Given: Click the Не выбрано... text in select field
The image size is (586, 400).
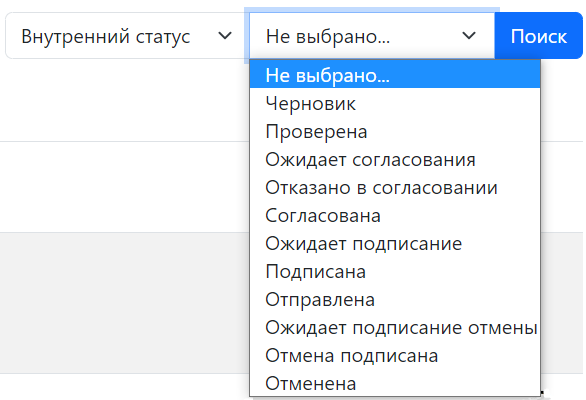Looking at the screenshot, I should click(328, 37).
